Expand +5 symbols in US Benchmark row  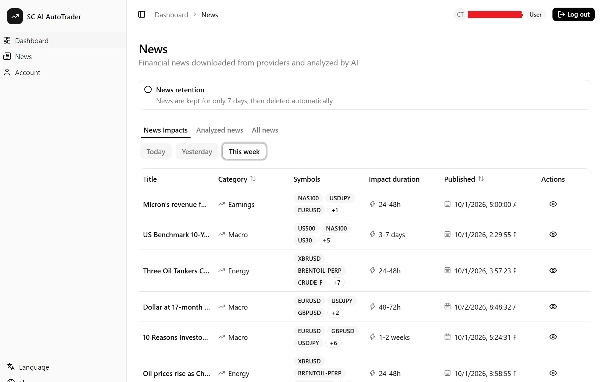[x=326, y=240]
